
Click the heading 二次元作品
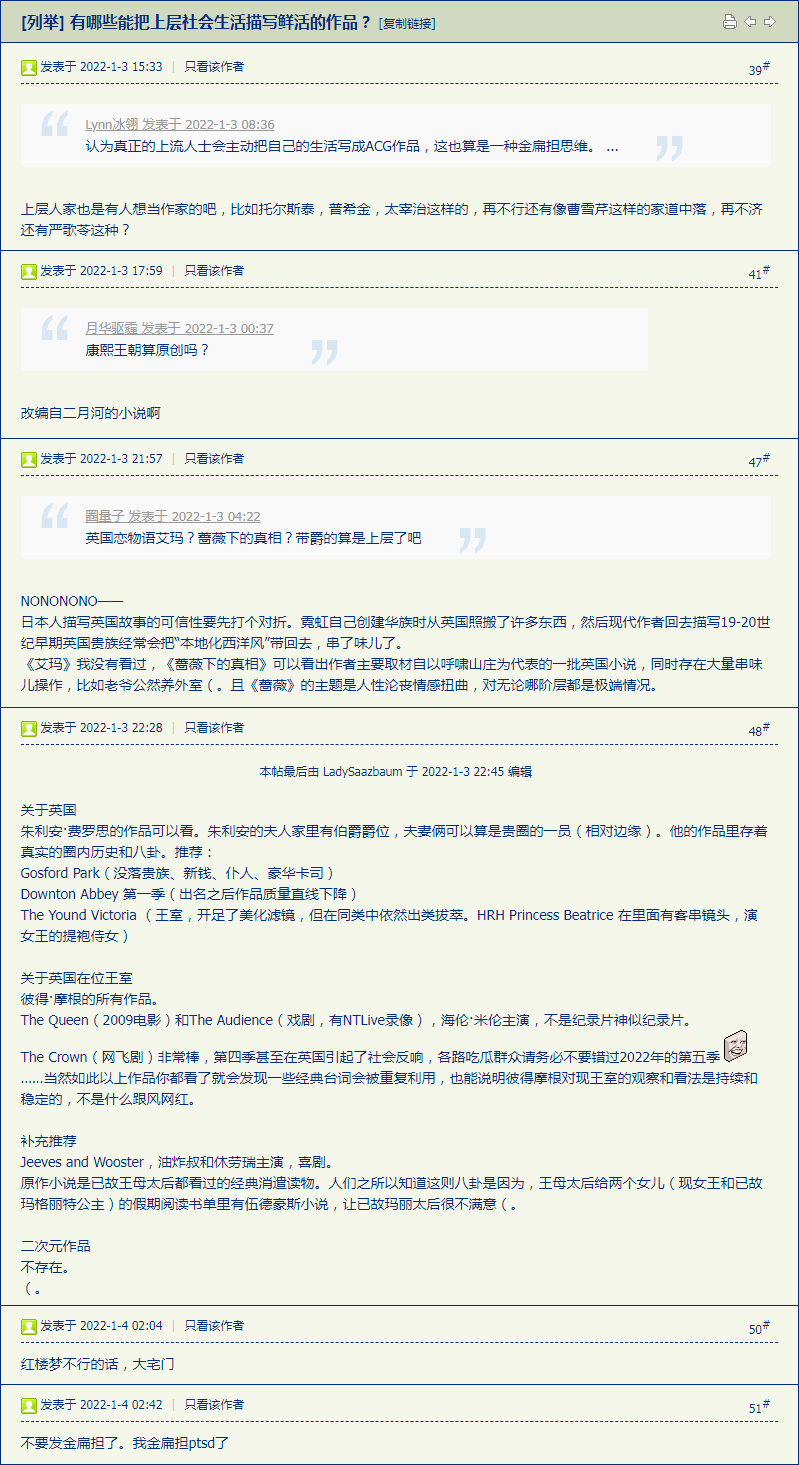click(56, 1246)
